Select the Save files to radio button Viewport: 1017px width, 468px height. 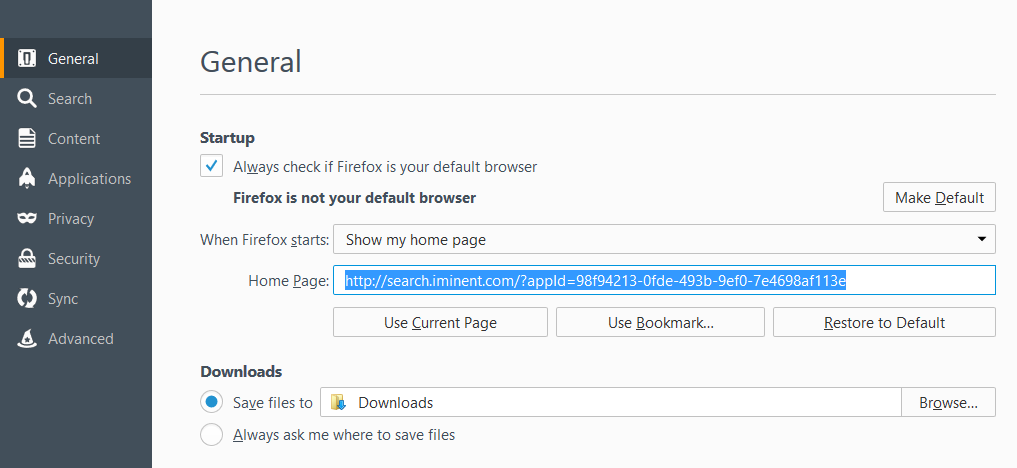click(x=211, y=402)
